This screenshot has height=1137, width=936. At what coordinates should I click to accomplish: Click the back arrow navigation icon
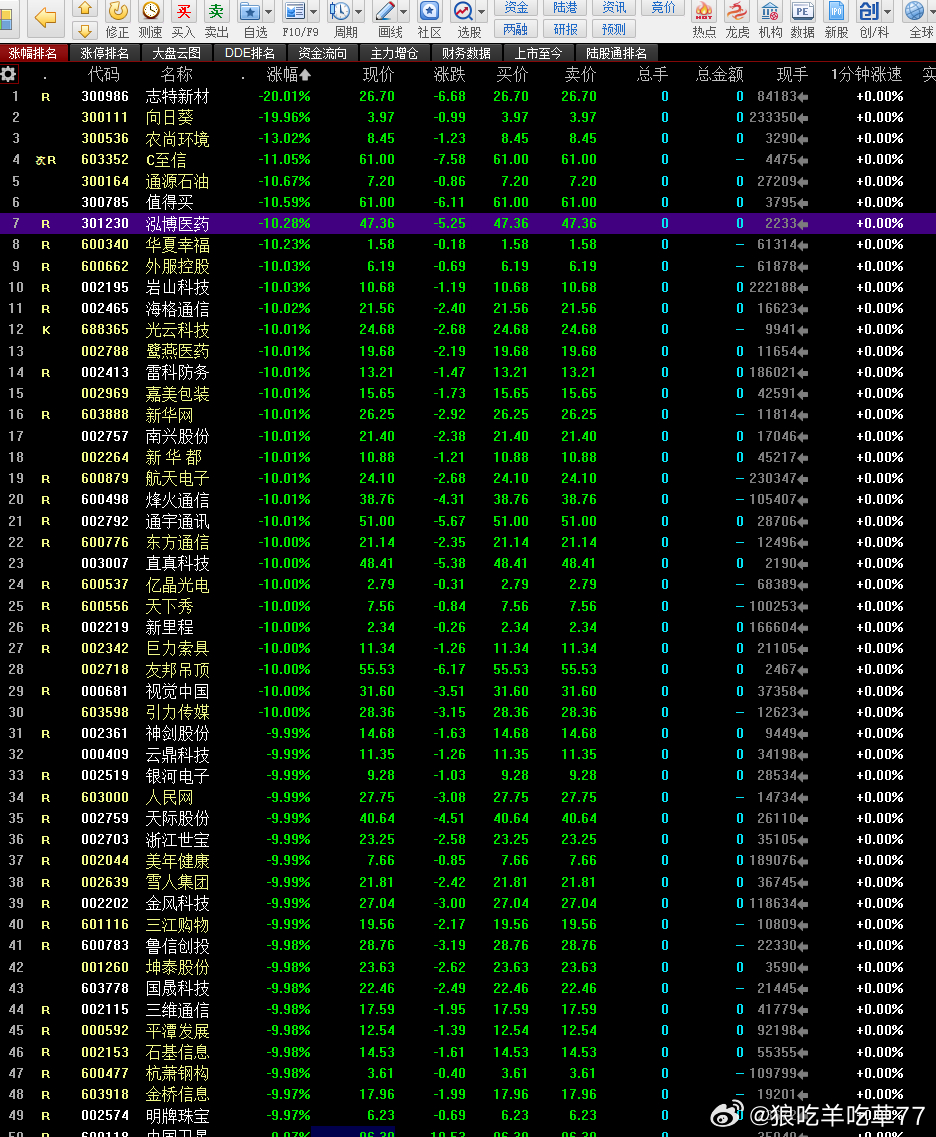coord(45,17)
